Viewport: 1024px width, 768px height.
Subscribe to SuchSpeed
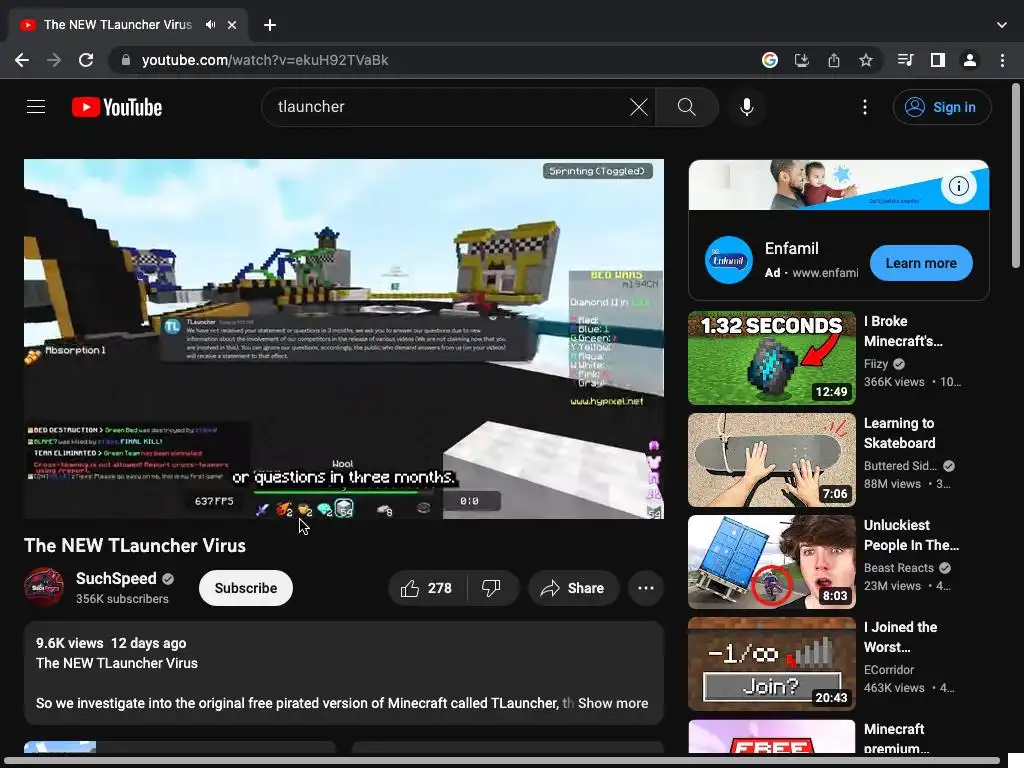[x=246, y=588]
